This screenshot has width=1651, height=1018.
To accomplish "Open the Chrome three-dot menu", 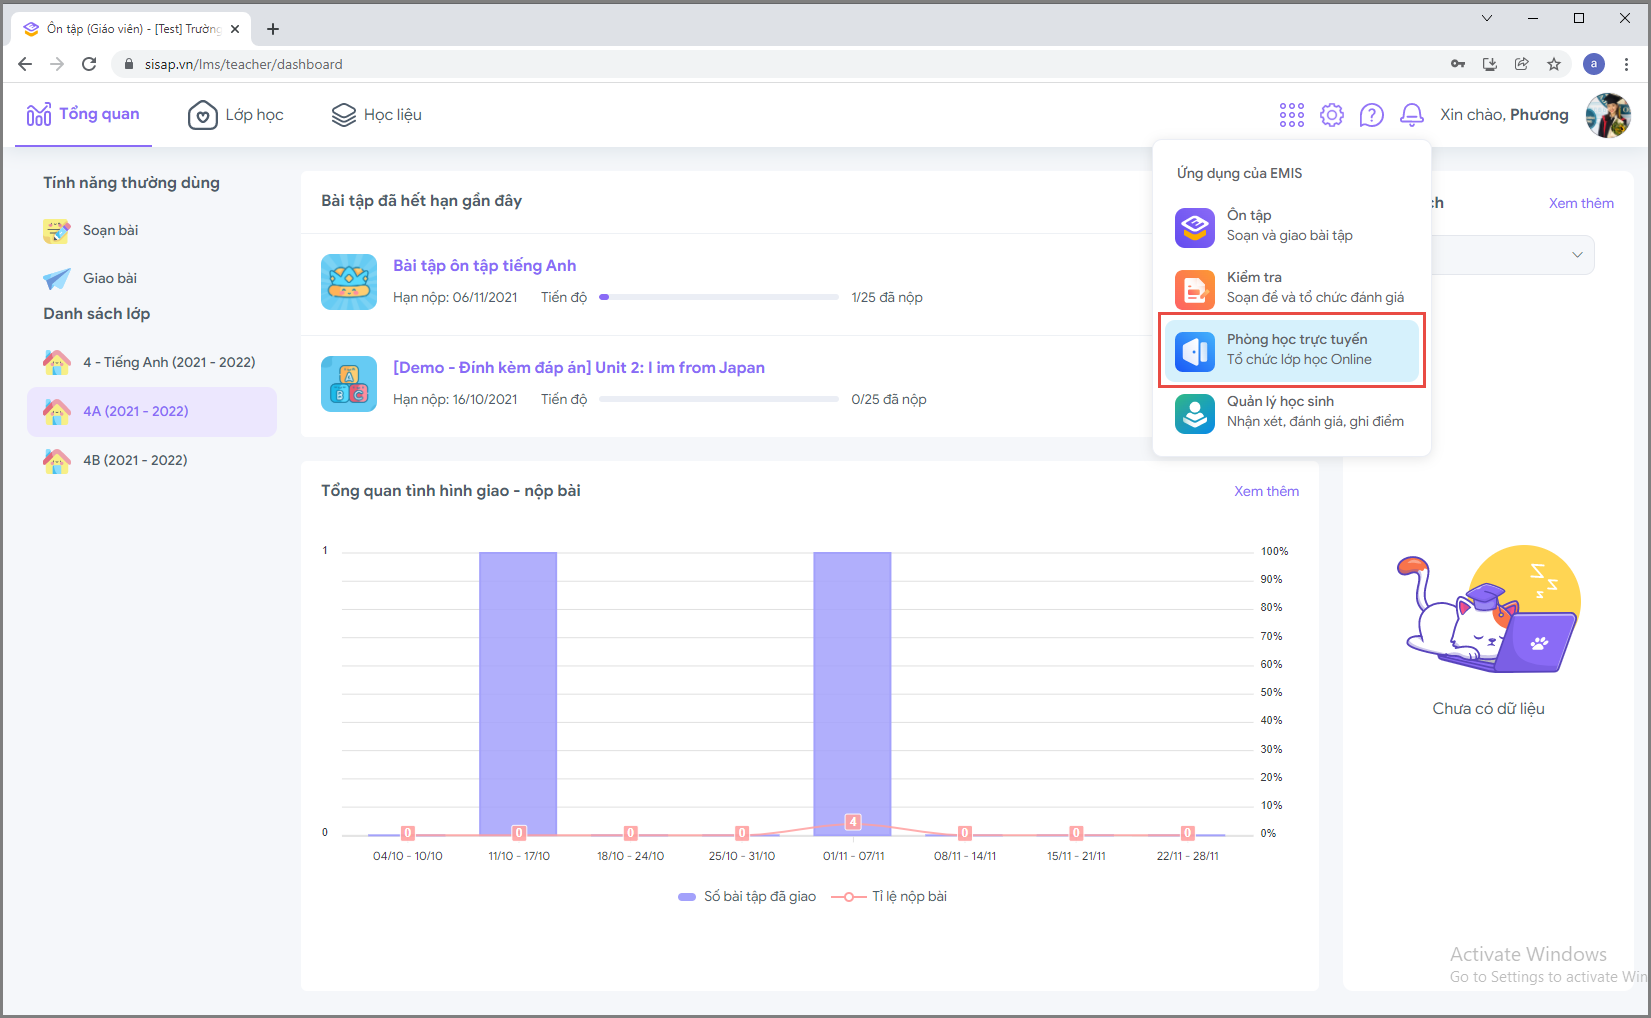I will [x=1627, y=64].
